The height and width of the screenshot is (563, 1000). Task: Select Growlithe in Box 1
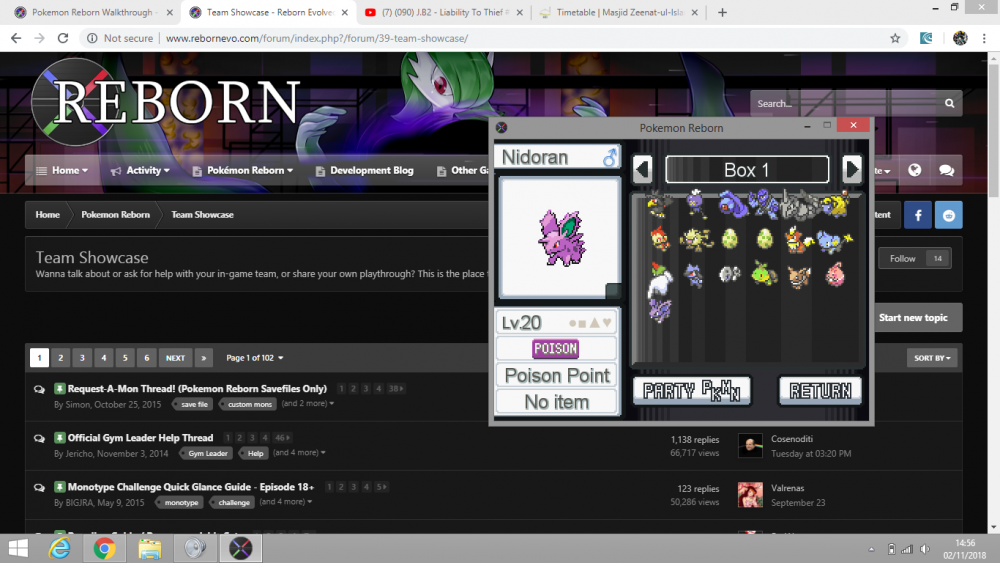tap(798, 240)
